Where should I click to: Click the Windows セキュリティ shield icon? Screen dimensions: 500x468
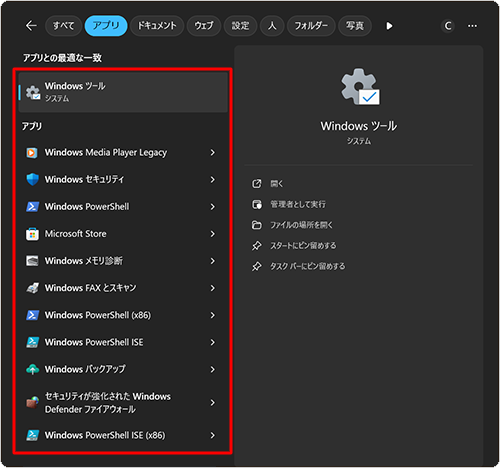(x=32, y=180)
